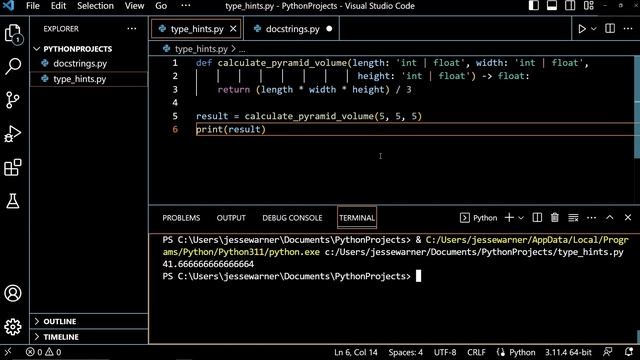This screenshot has width=640, height=360.
Task: Open editor More Actions ellipsis
Action: coord(628,29)
